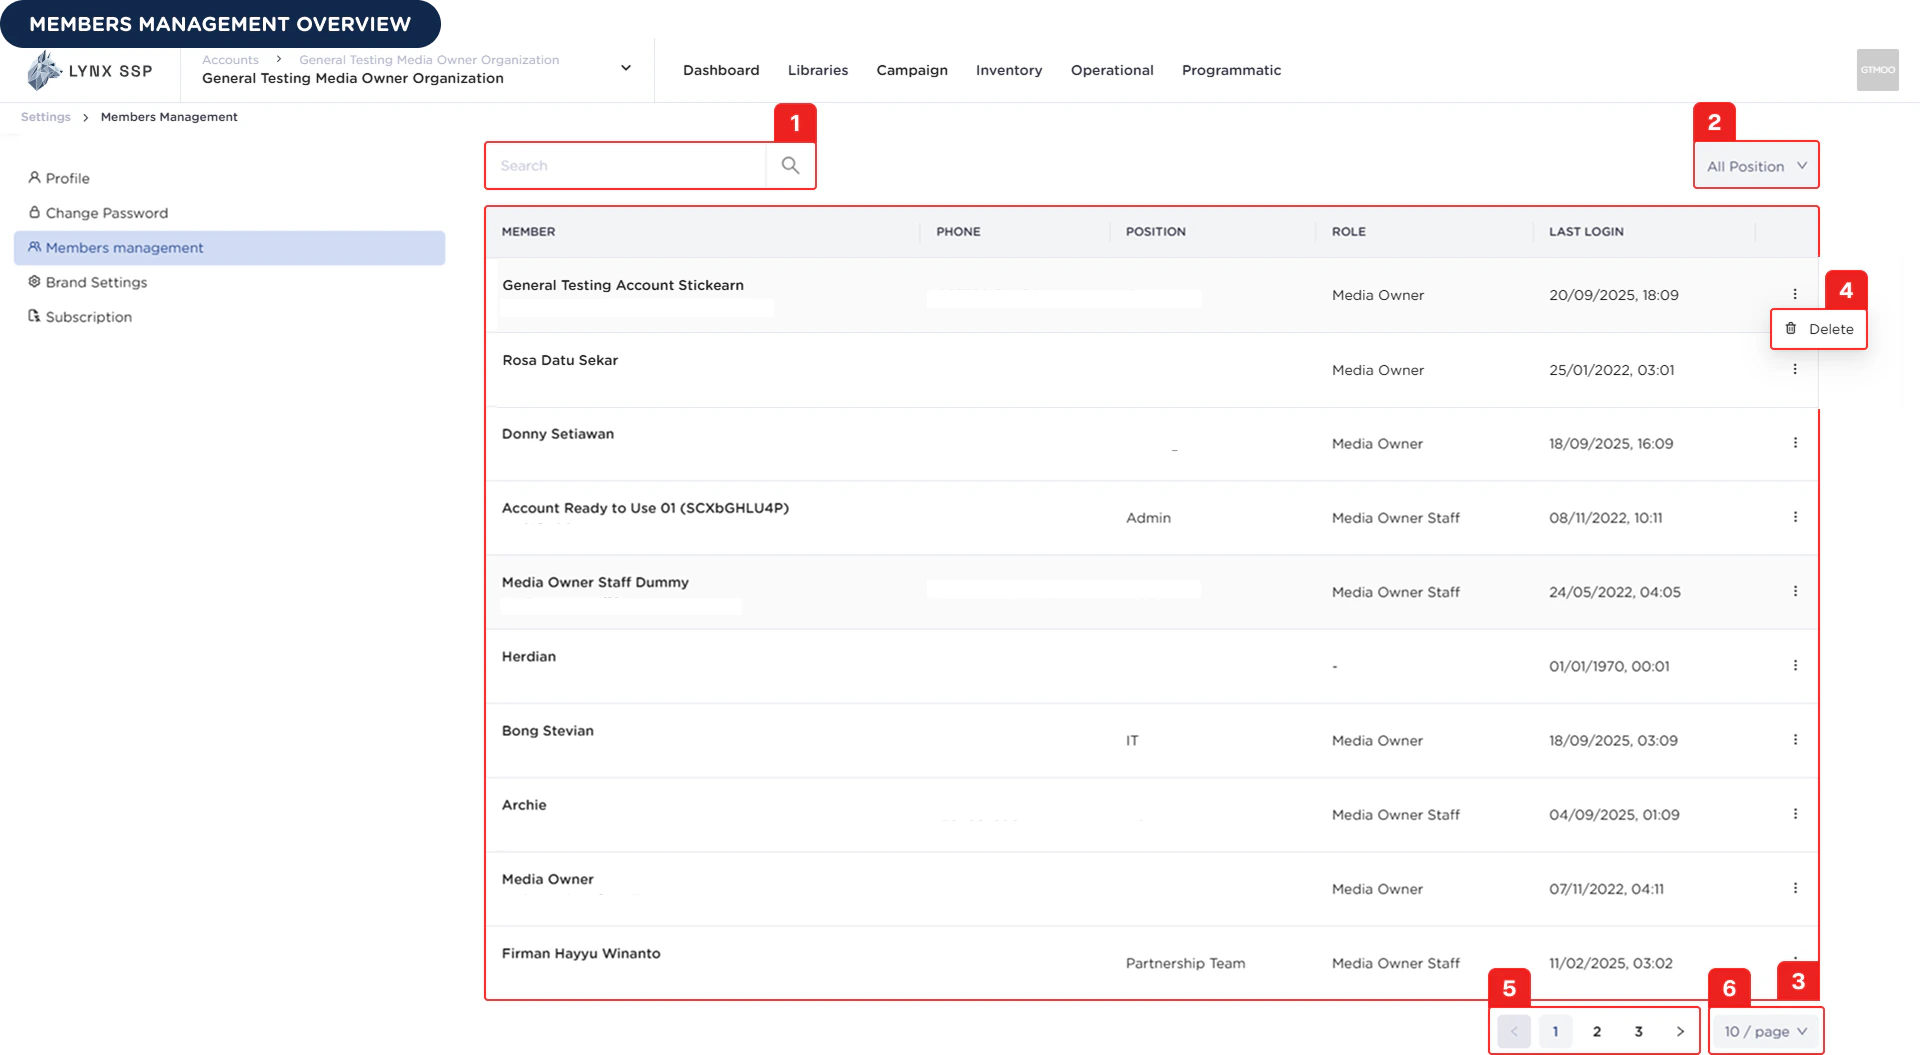Open the Inventory menu item
The image size is (1920, 1055).
[1008, 70]
